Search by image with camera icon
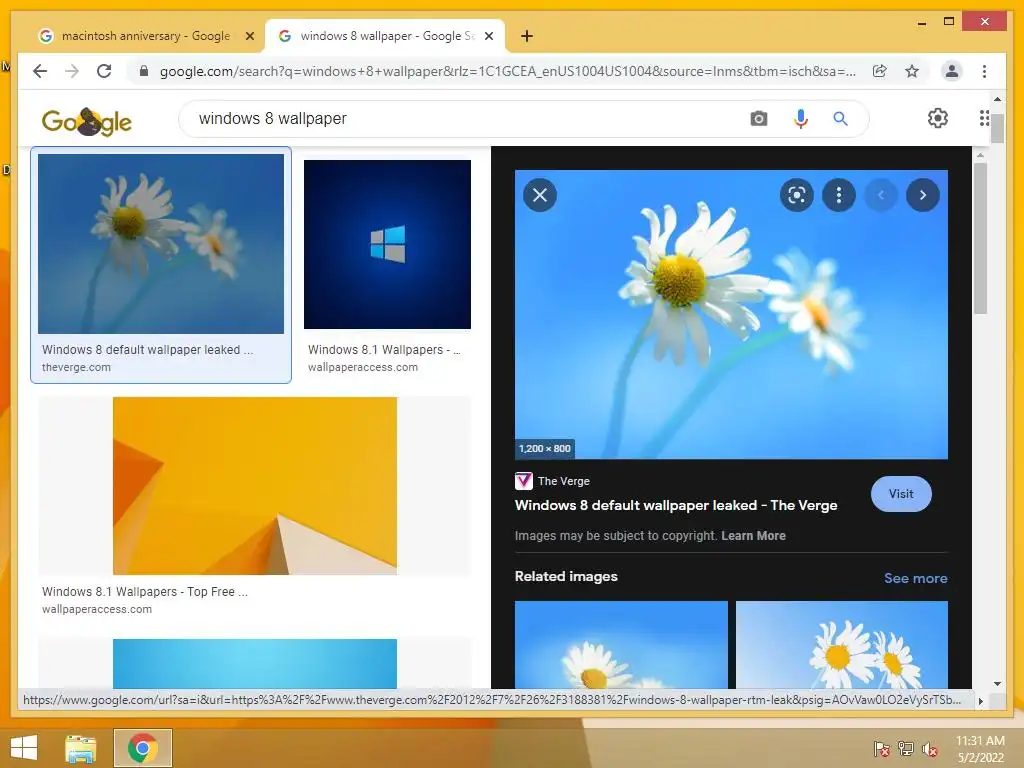The height and width of the screenshot is (768, 1024). click(758, 119)
